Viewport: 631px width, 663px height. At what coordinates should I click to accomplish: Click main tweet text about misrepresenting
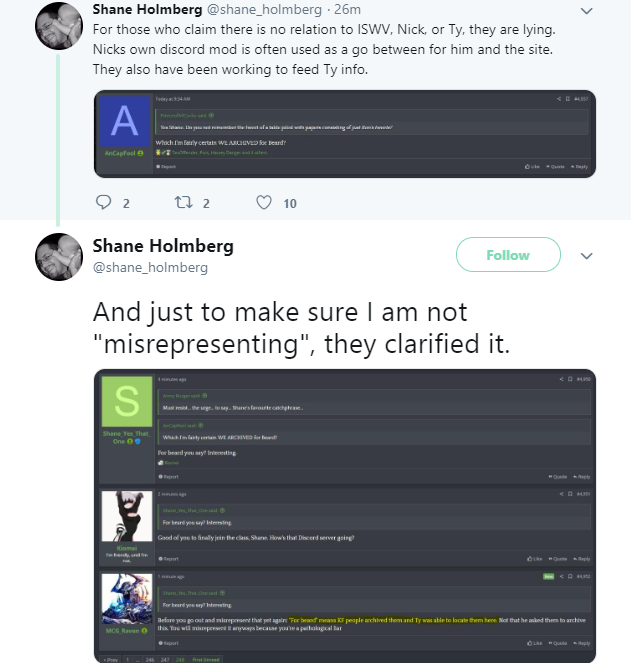click(302, 328)
